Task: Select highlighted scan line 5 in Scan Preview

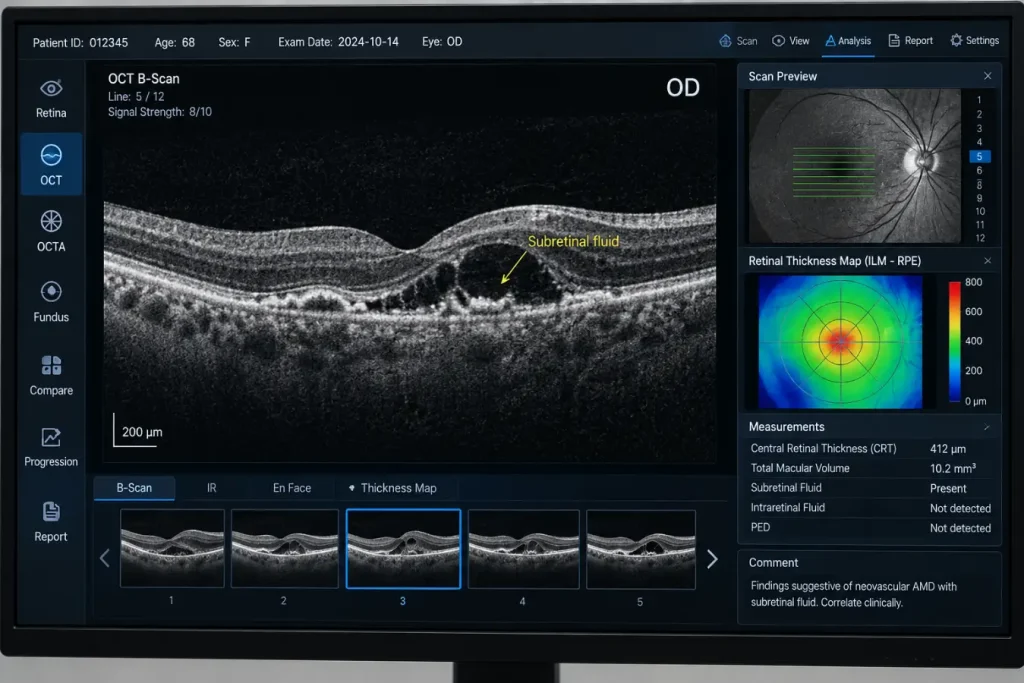Action: point(980,157)
